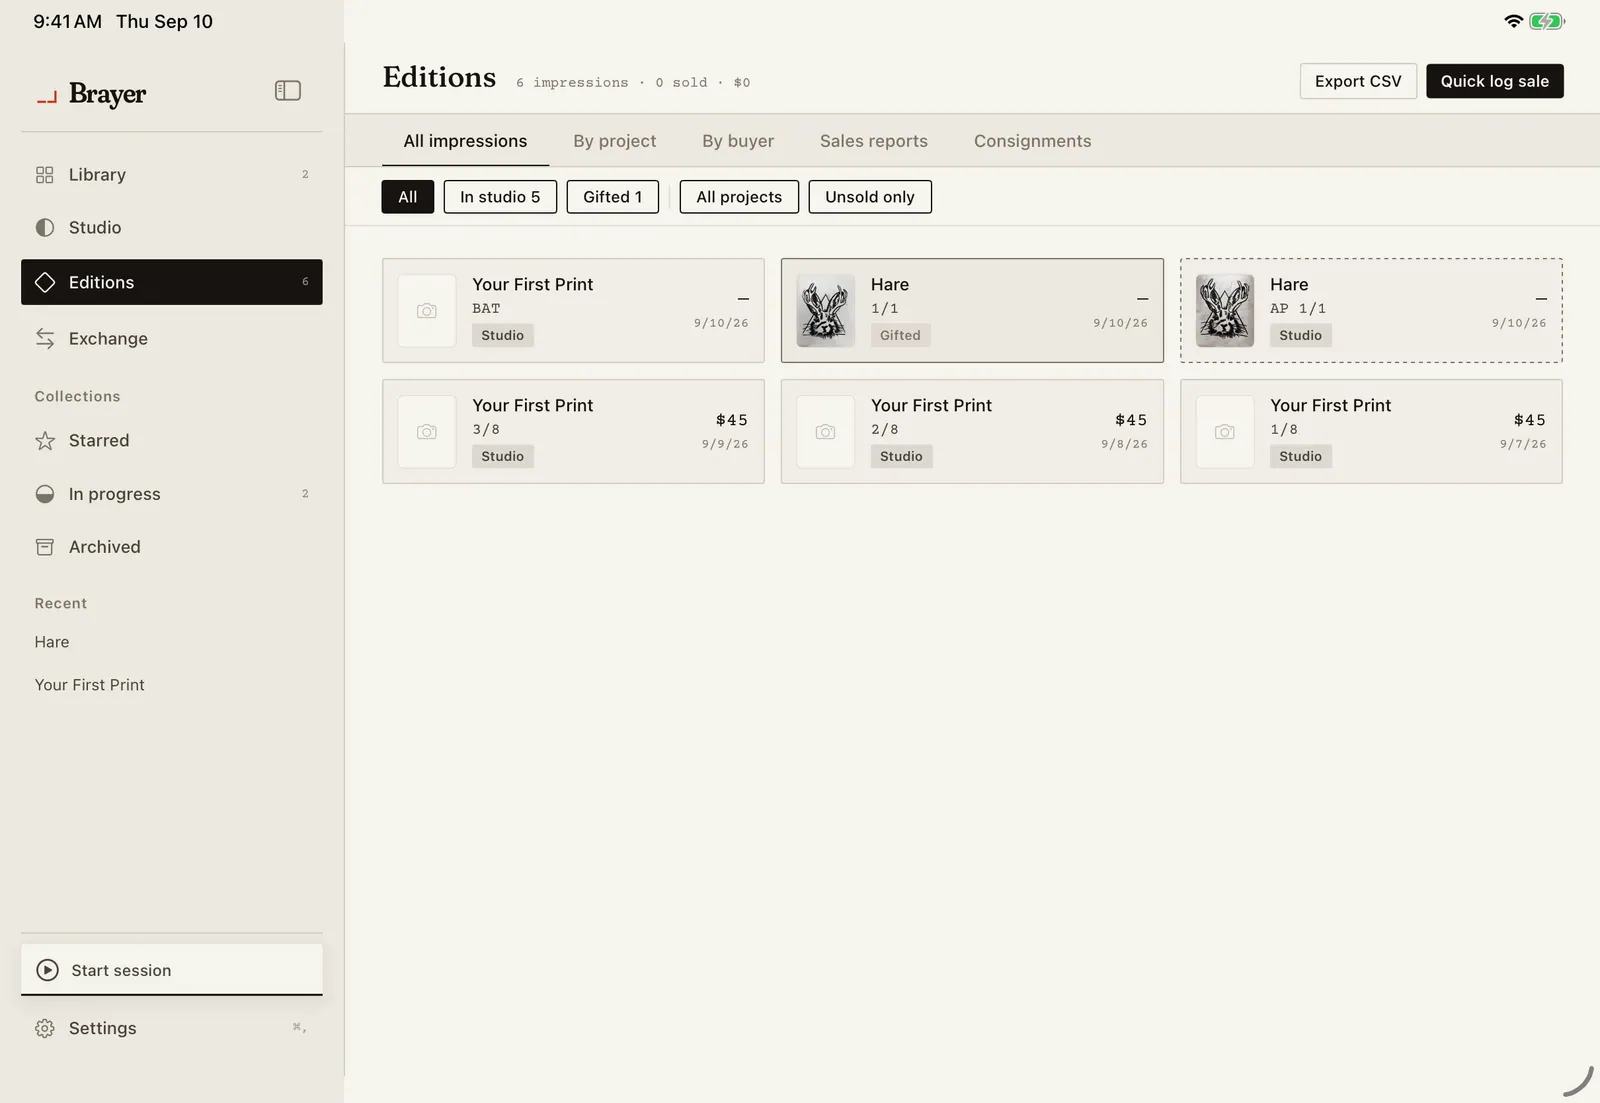This screenshot has height=1103, width=1600.
Task: Click the In progress half-filled icon
Action: click(x=44, y=494)
